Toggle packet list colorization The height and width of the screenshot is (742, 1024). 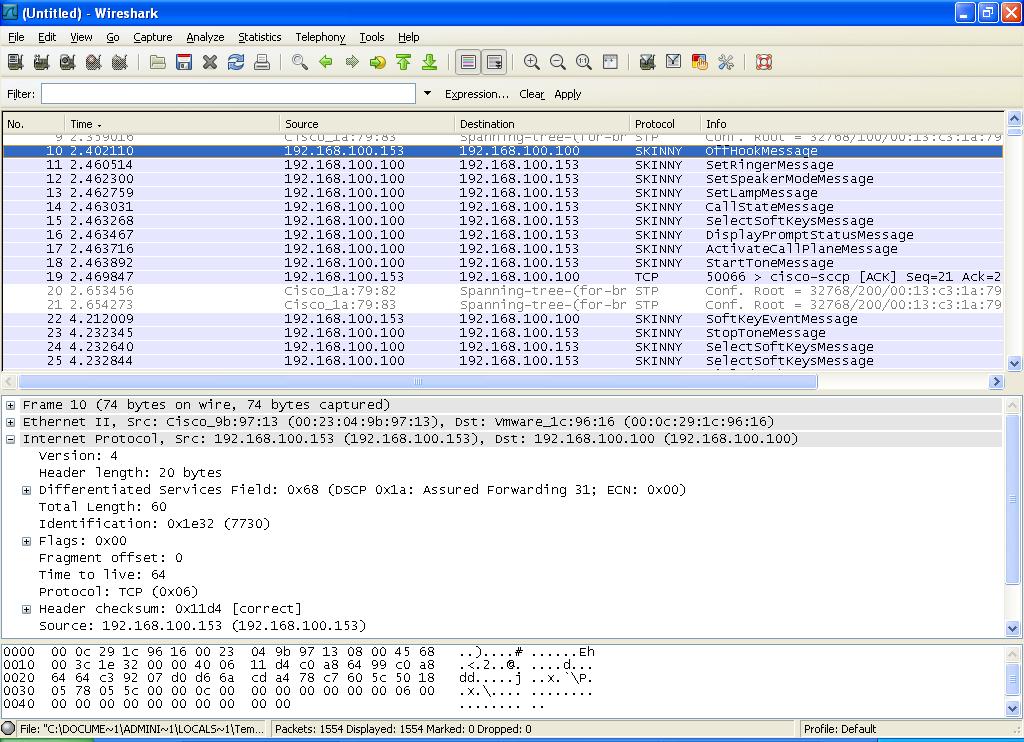[x=468, y=62]
